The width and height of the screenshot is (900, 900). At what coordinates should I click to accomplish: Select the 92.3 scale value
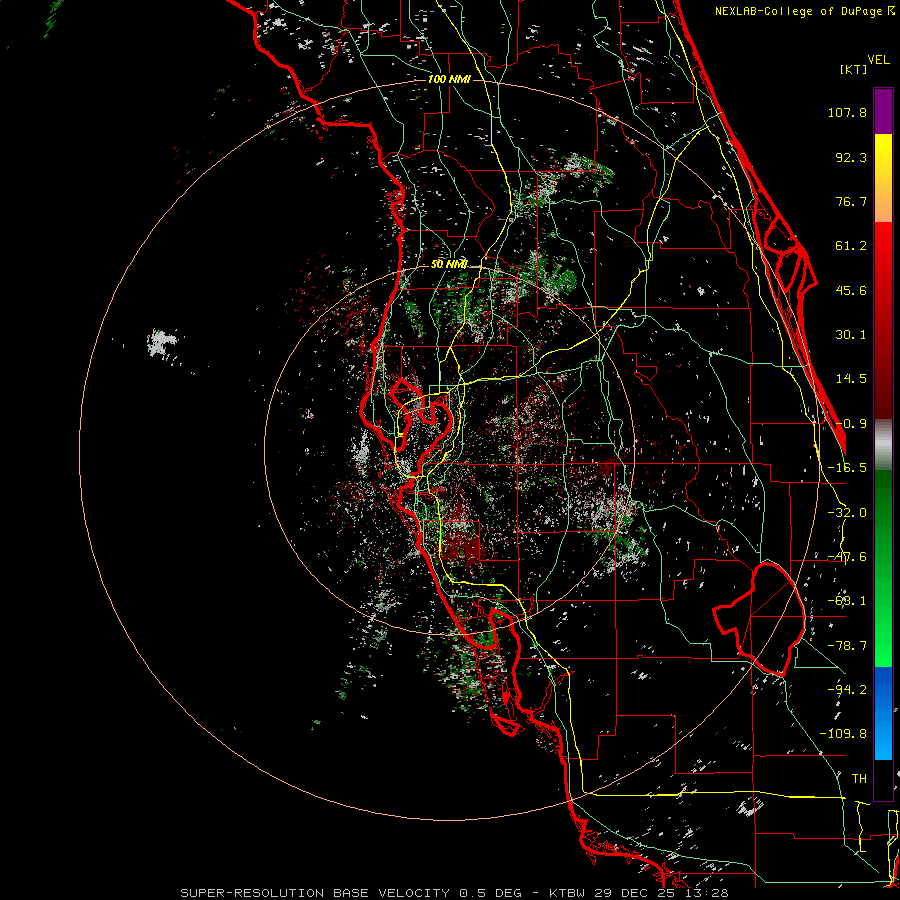851,157
